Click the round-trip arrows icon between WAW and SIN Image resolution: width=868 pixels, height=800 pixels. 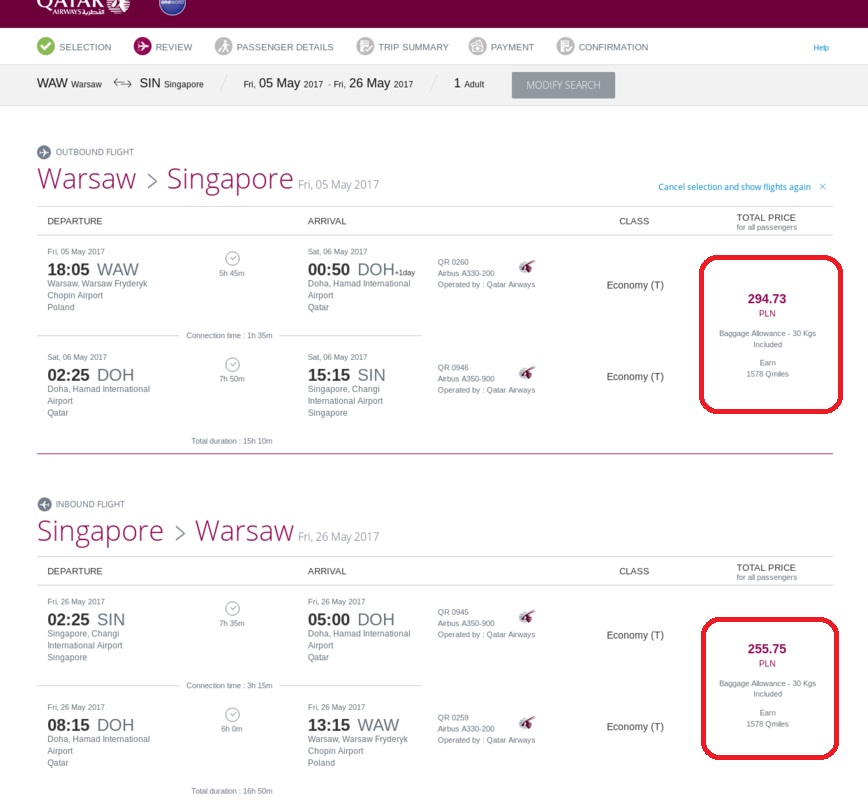coord(122,83)
